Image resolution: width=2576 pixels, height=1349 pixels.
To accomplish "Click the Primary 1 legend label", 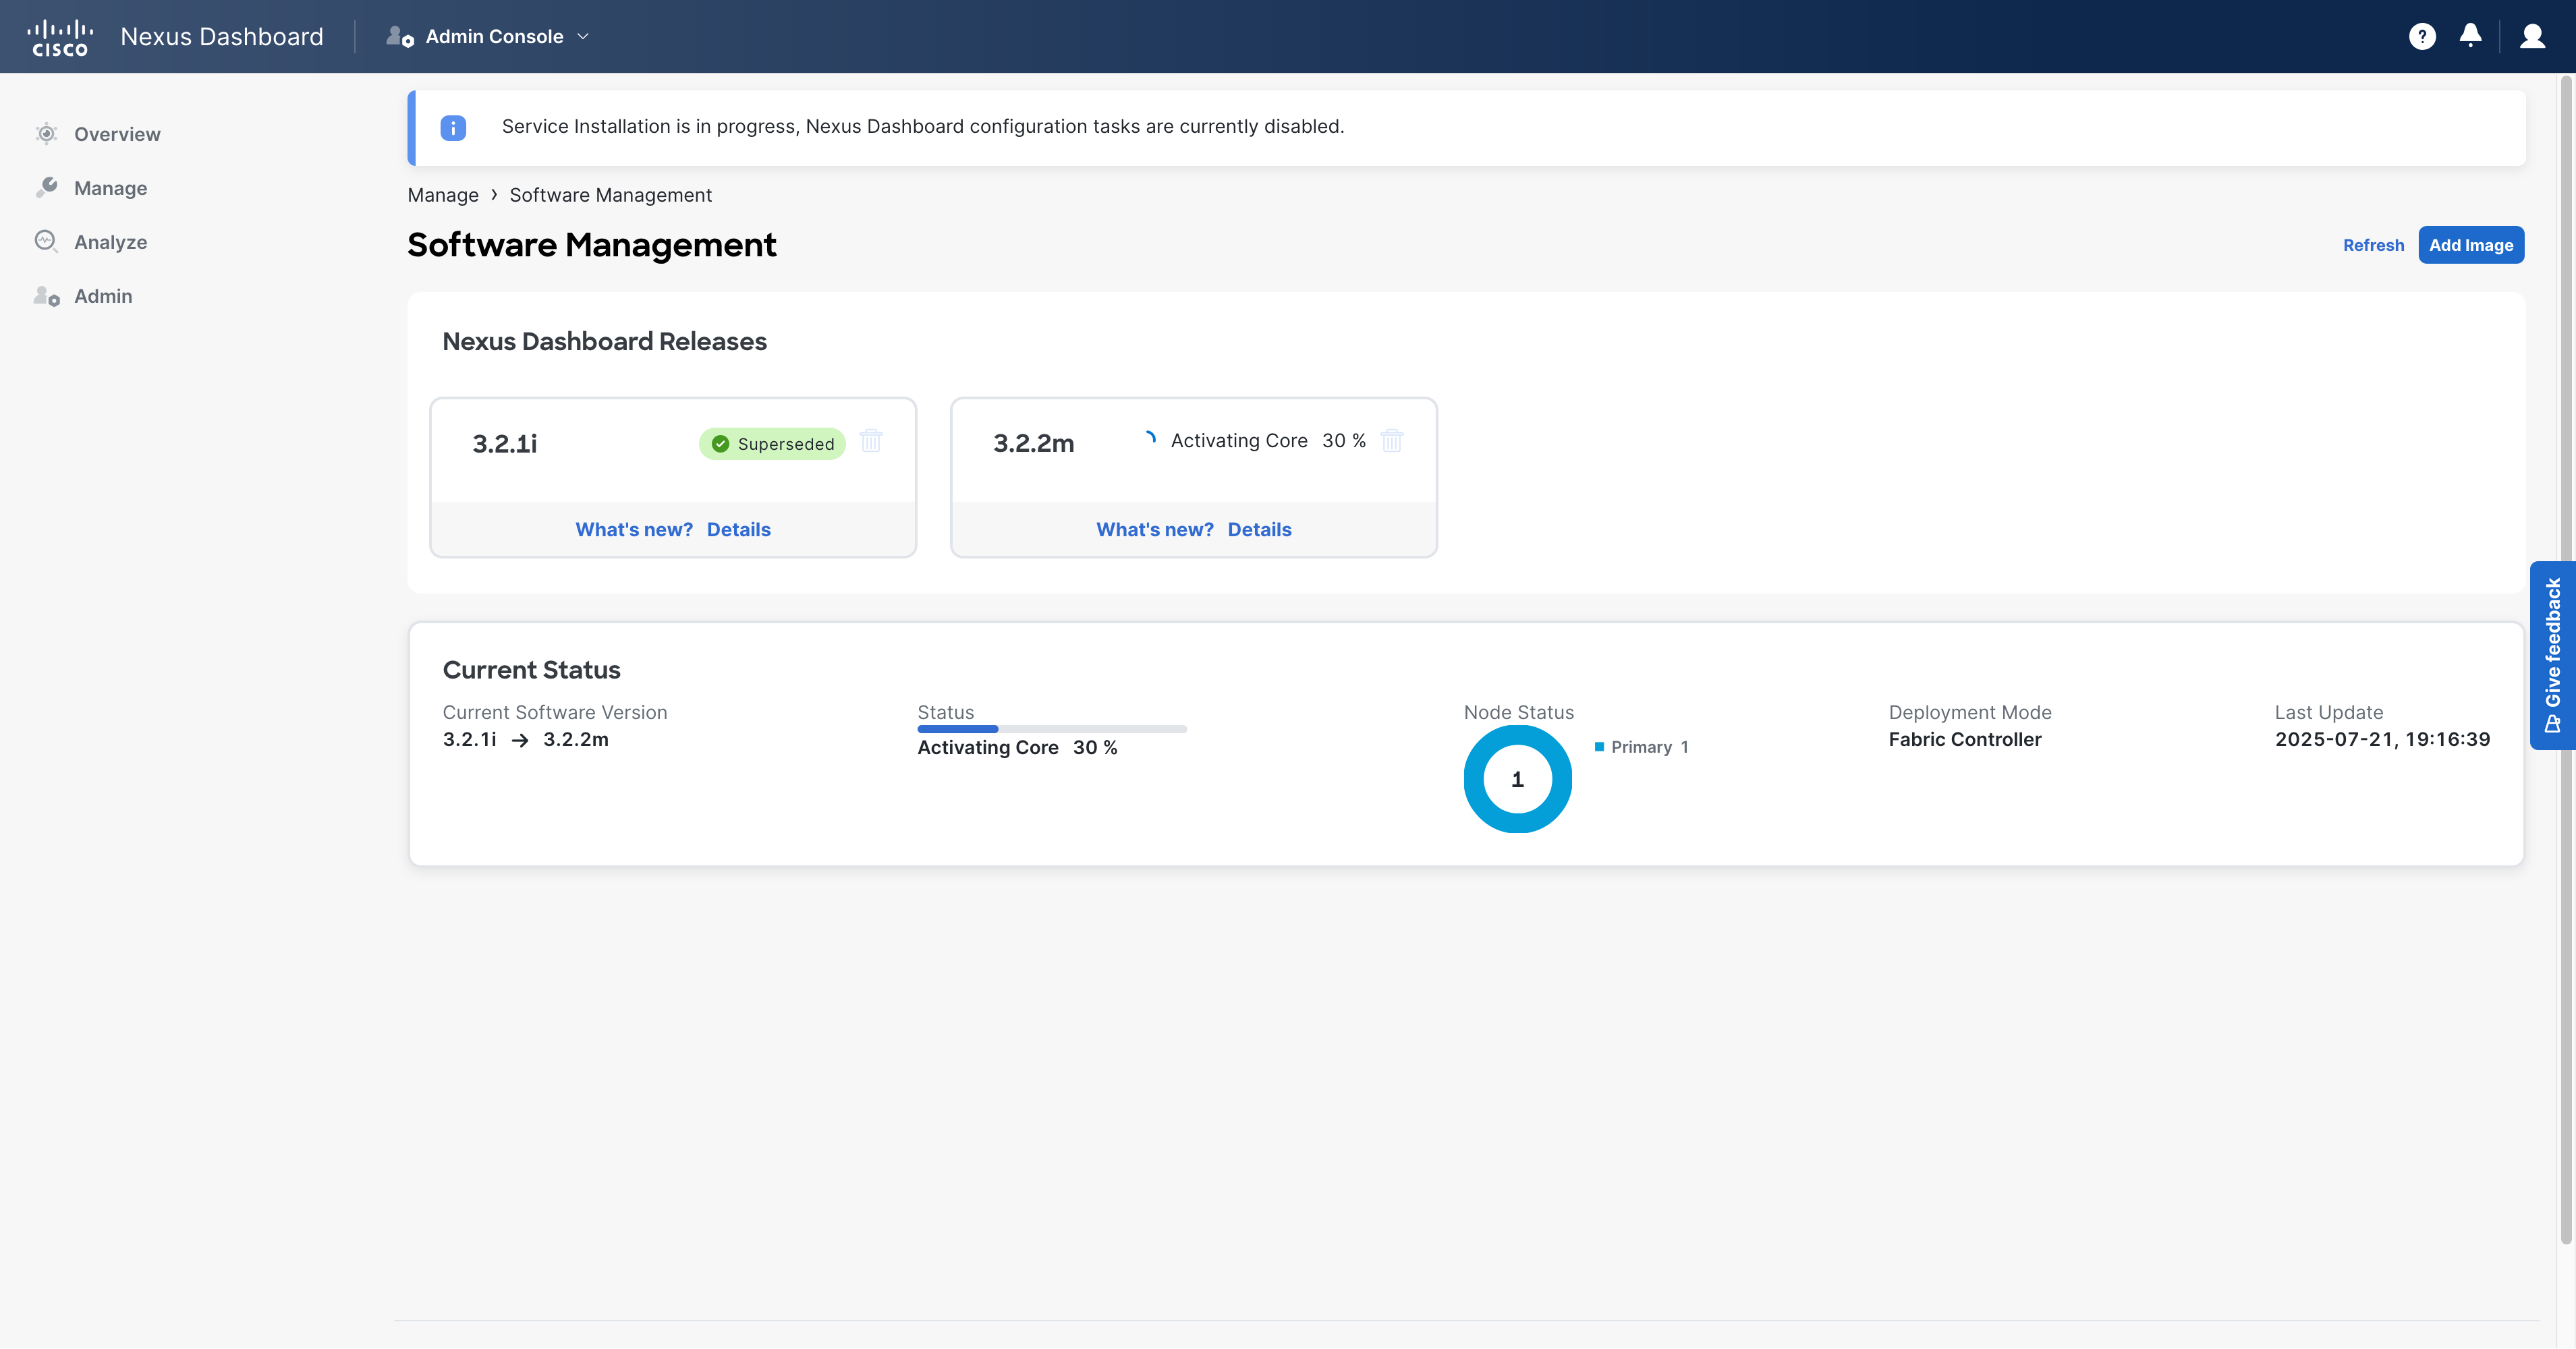I will [1650, 747].
